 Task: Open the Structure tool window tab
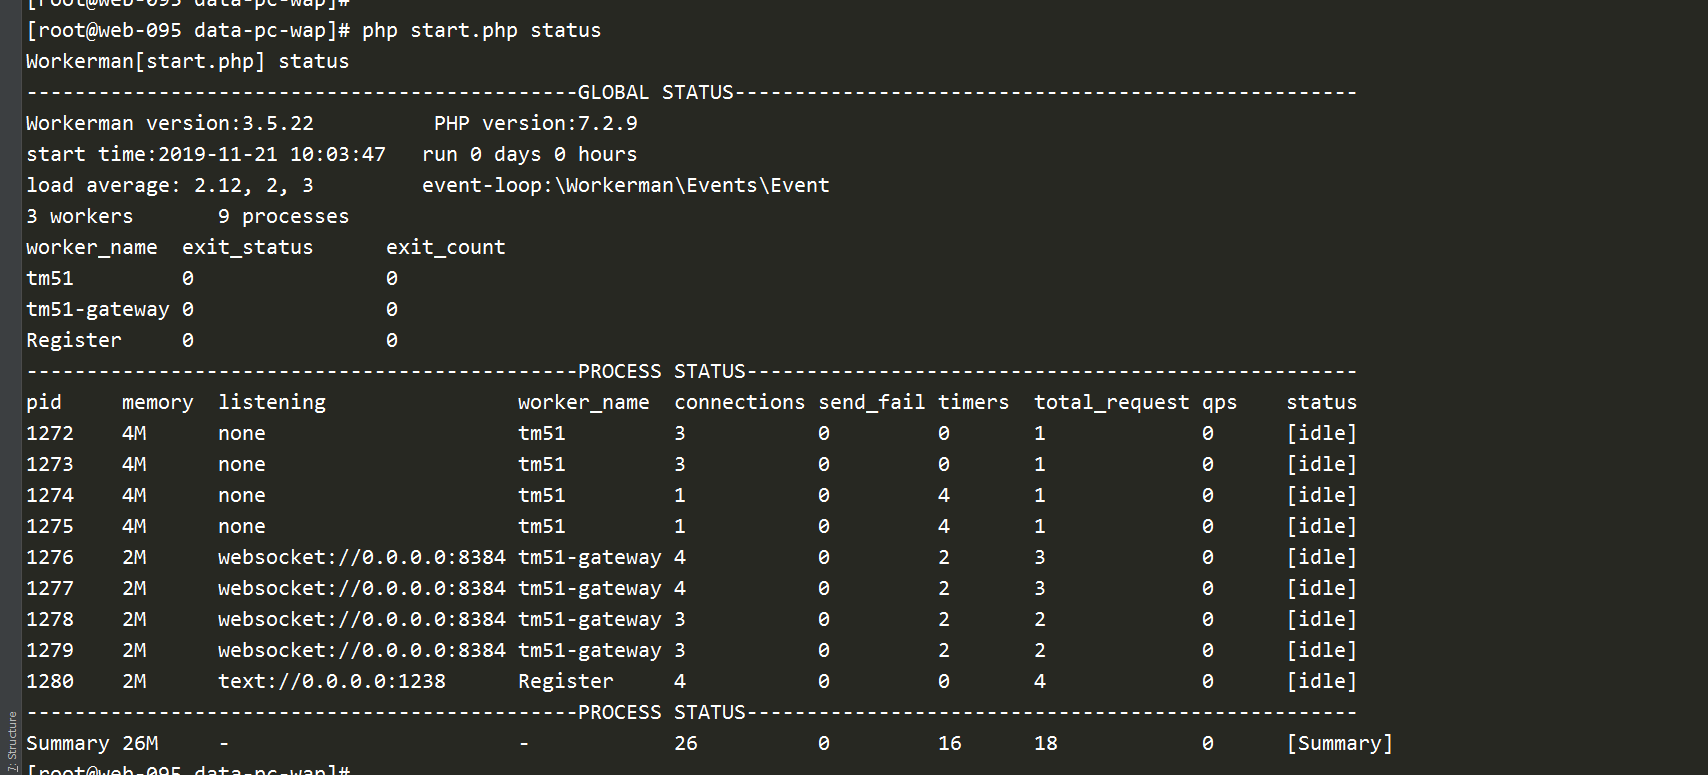[11, 740]
